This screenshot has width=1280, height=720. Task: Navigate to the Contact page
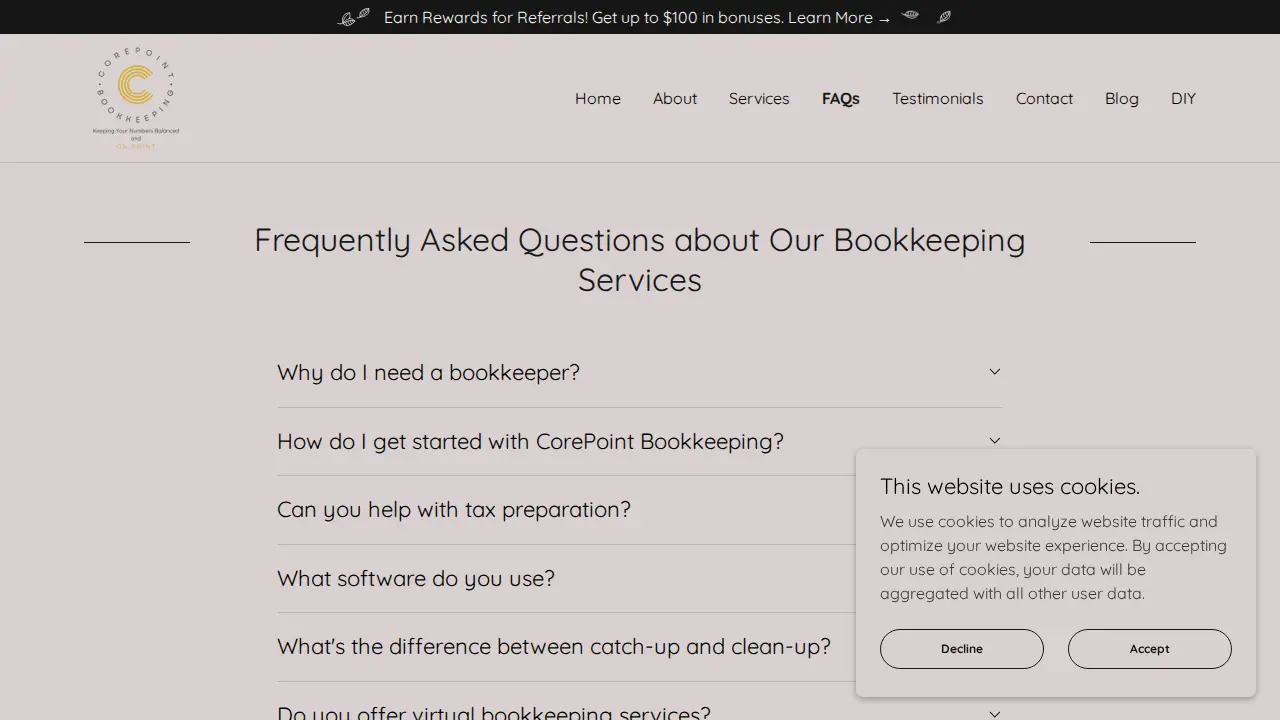click(1044, 98)
